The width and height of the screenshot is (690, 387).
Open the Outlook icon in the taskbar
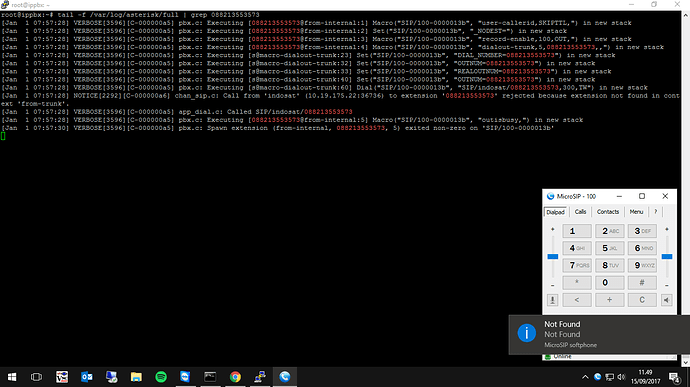87,377
